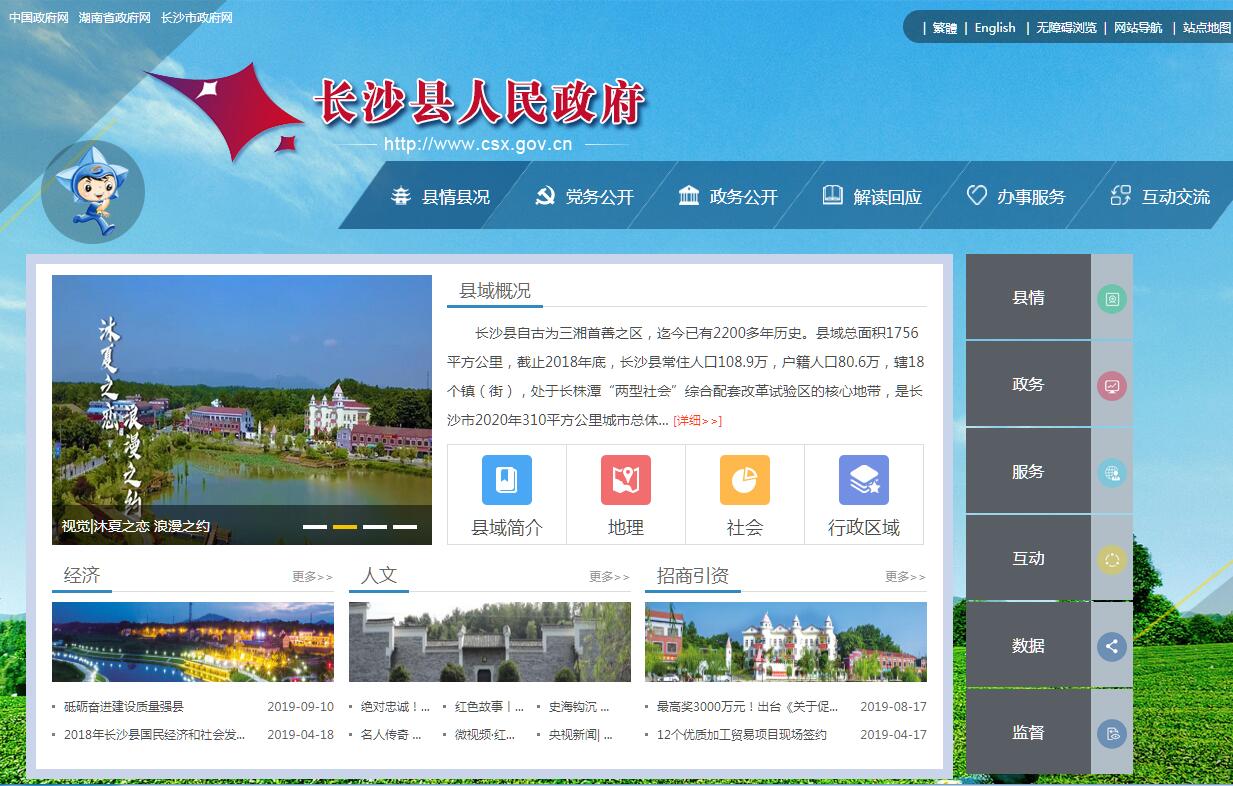
Task: Click the red 地理 map icon
Action: tap(626, 480)
